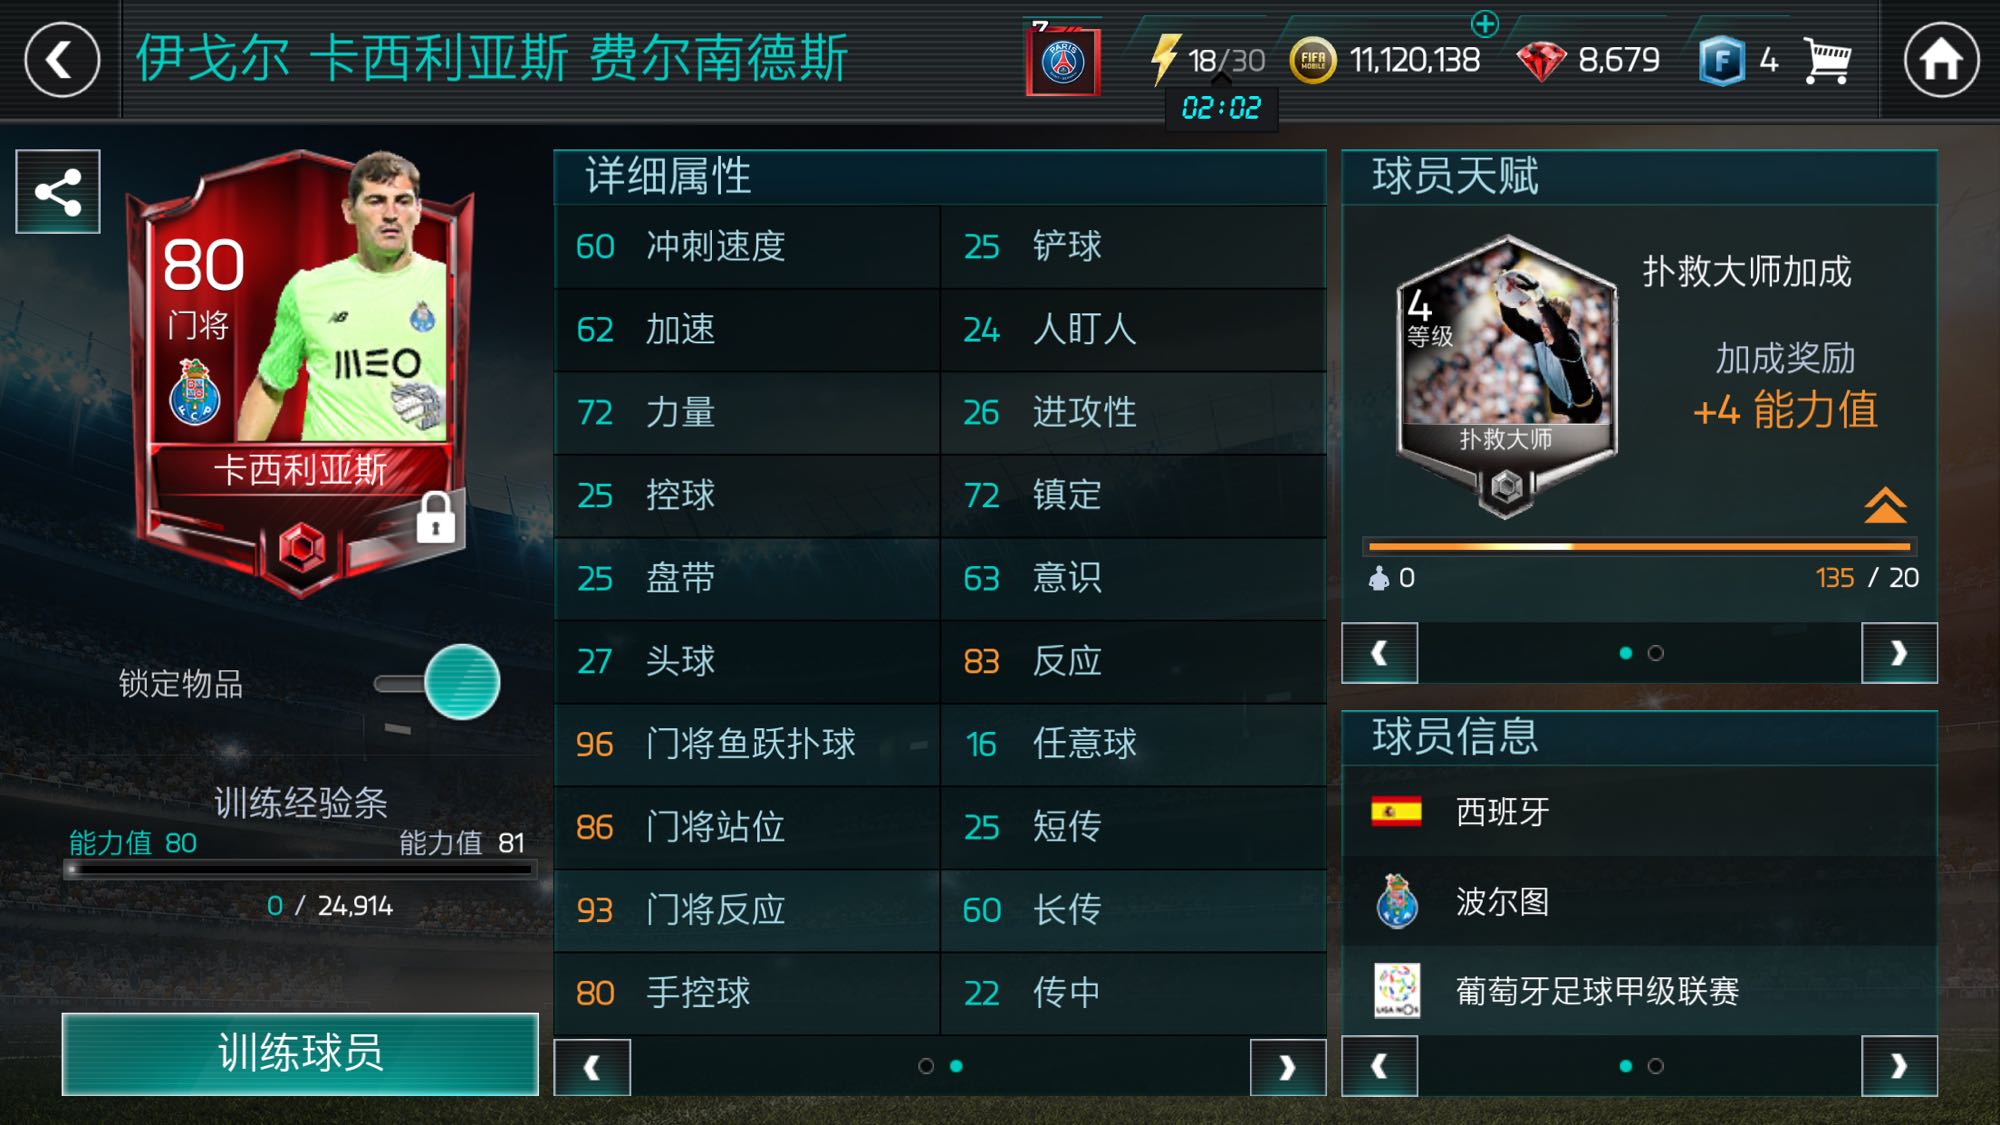
Task: Tap the share icon beside player card
Action: coord(58,192)
